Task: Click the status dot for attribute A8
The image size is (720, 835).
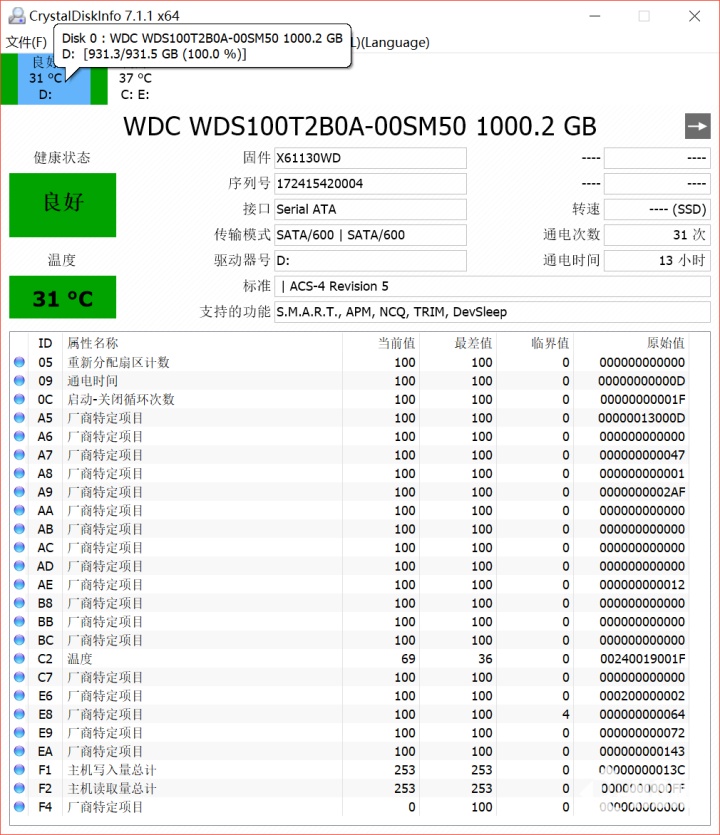Action: 20,473
